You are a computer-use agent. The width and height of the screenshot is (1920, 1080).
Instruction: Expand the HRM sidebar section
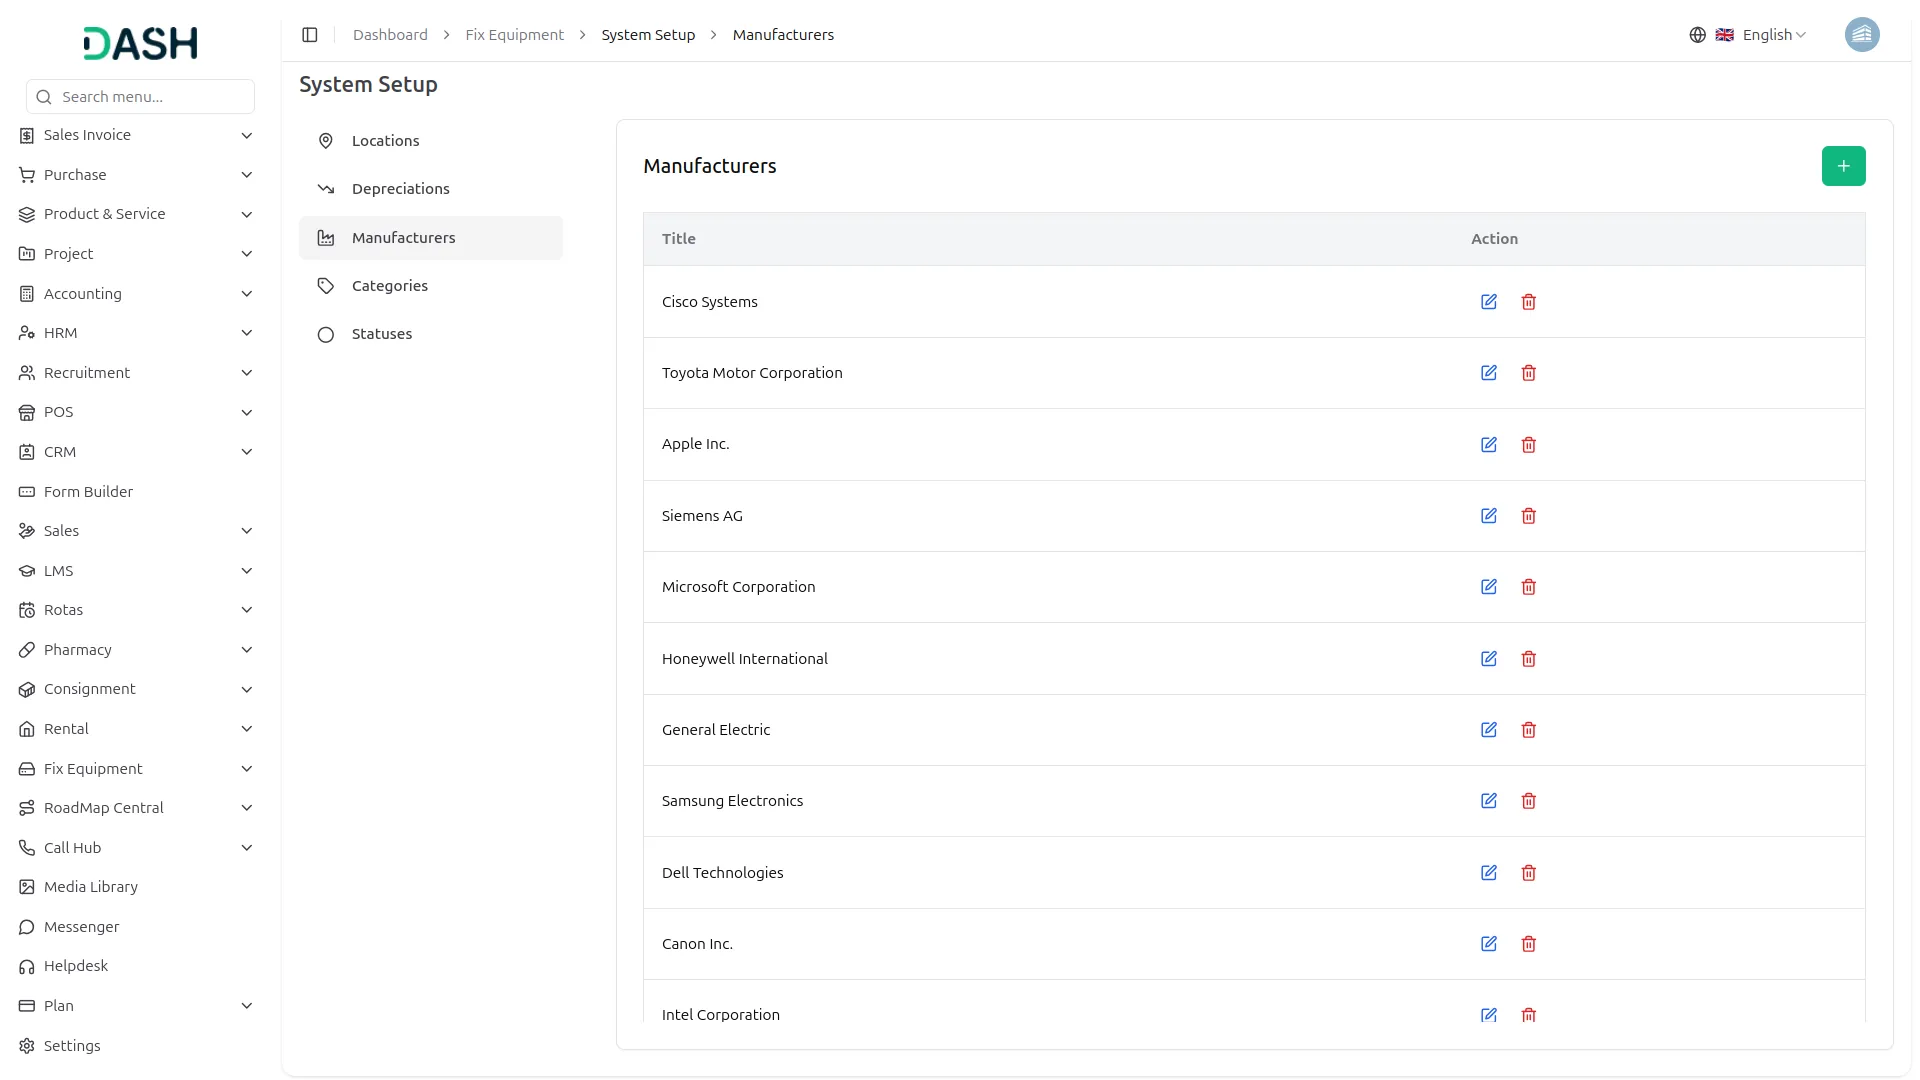tap(135, 333)
